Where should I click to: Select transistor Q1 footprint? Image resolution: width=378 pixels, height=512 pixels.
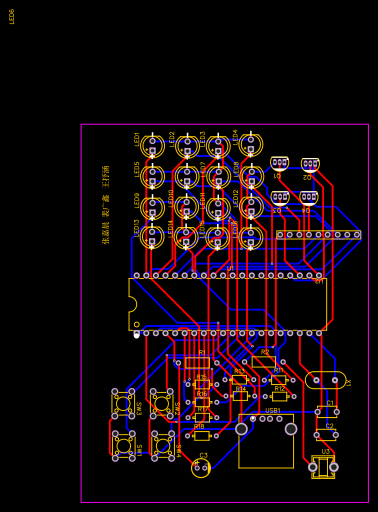point(280,163)
